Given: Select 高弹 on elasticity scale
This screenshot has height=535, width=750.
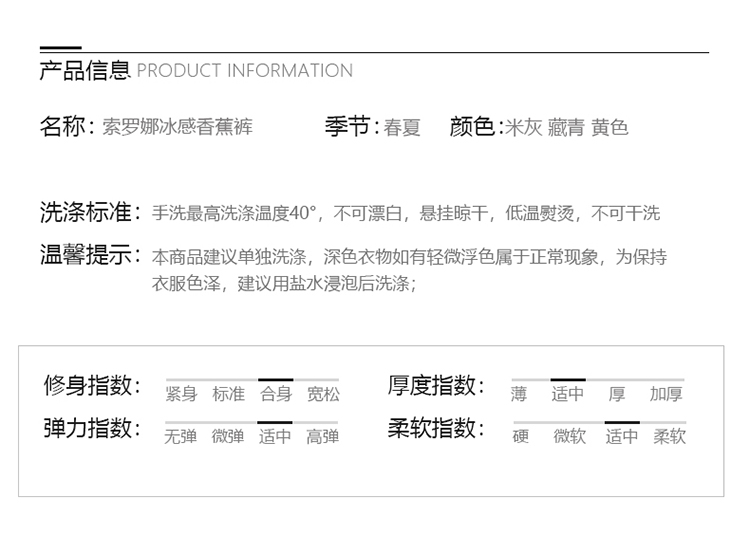Looking at the screenshot, I should (322, 437).
